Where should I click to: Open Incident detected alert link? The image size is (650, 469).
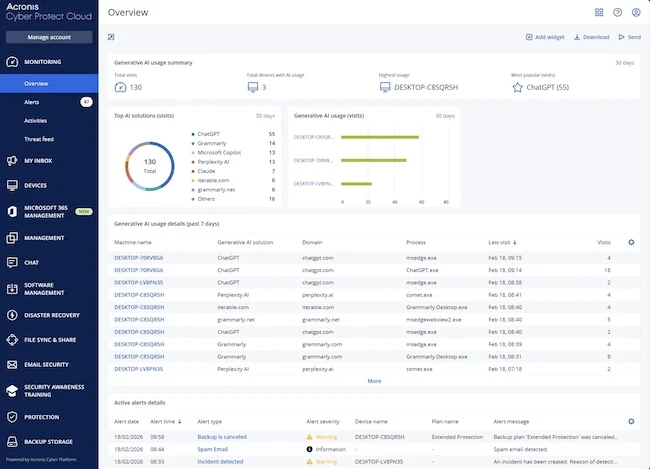(x=220, y=462)
